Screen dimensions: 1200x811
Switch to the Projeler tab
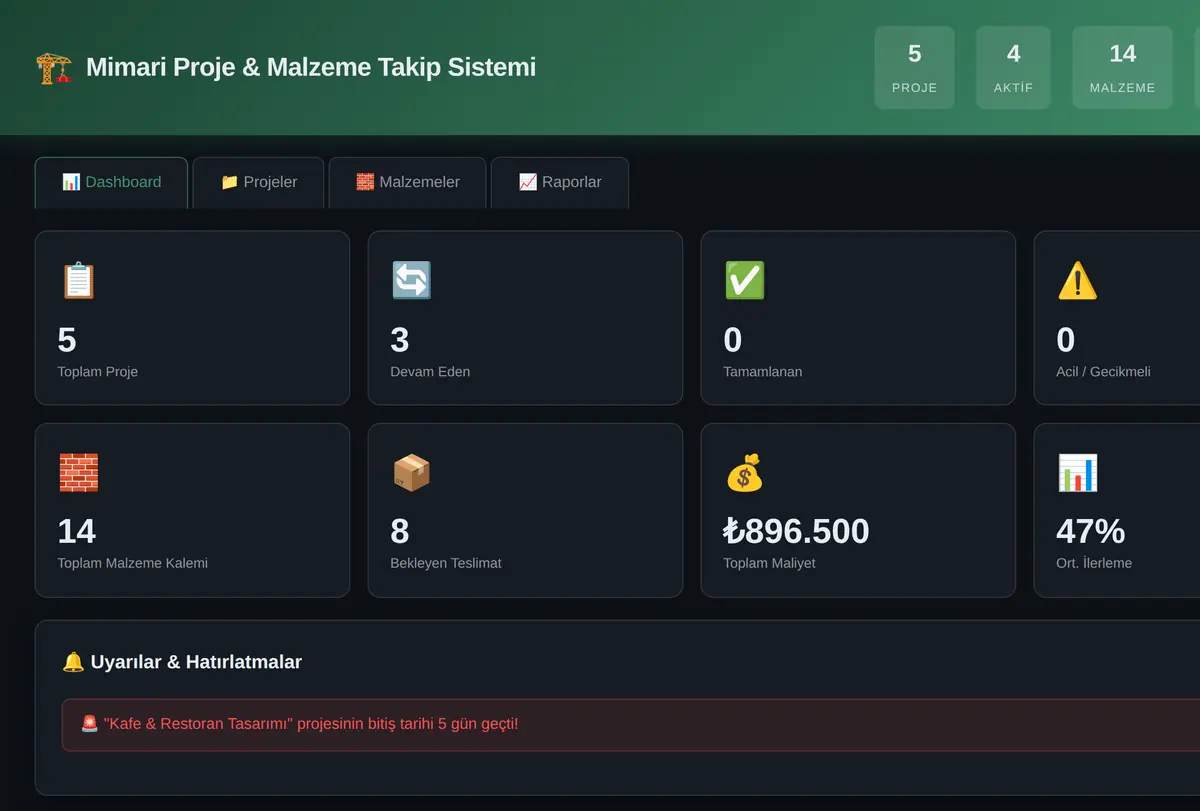tap(258, 182)
